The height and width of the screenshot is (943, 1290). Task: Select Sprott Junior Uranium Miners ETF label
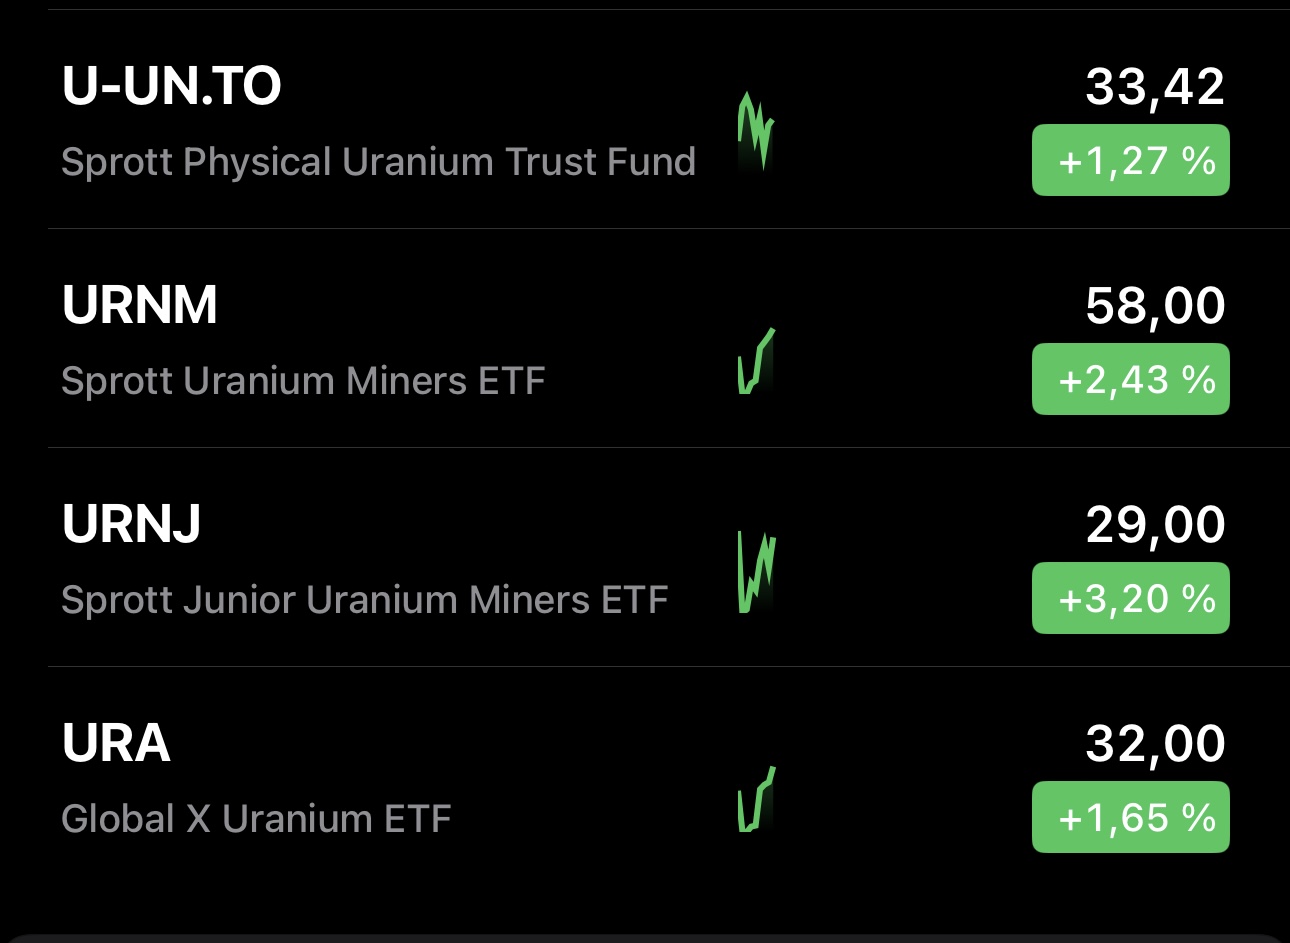click(x=364, y=600)
